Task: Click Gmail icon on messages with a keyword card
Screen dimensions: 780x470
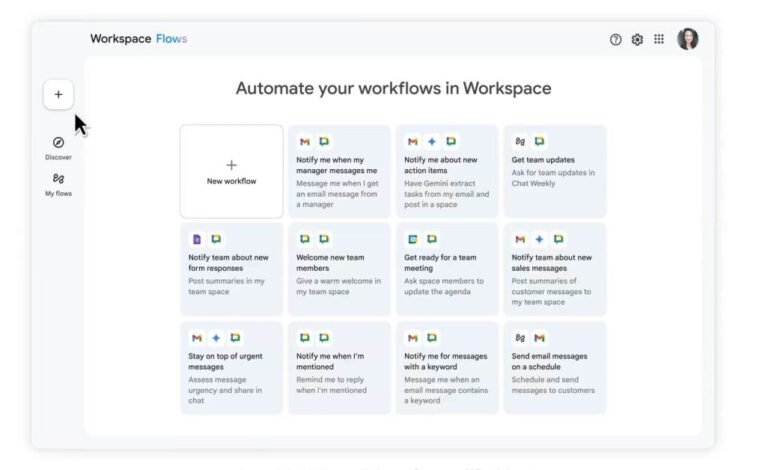Action: point(413,338)
